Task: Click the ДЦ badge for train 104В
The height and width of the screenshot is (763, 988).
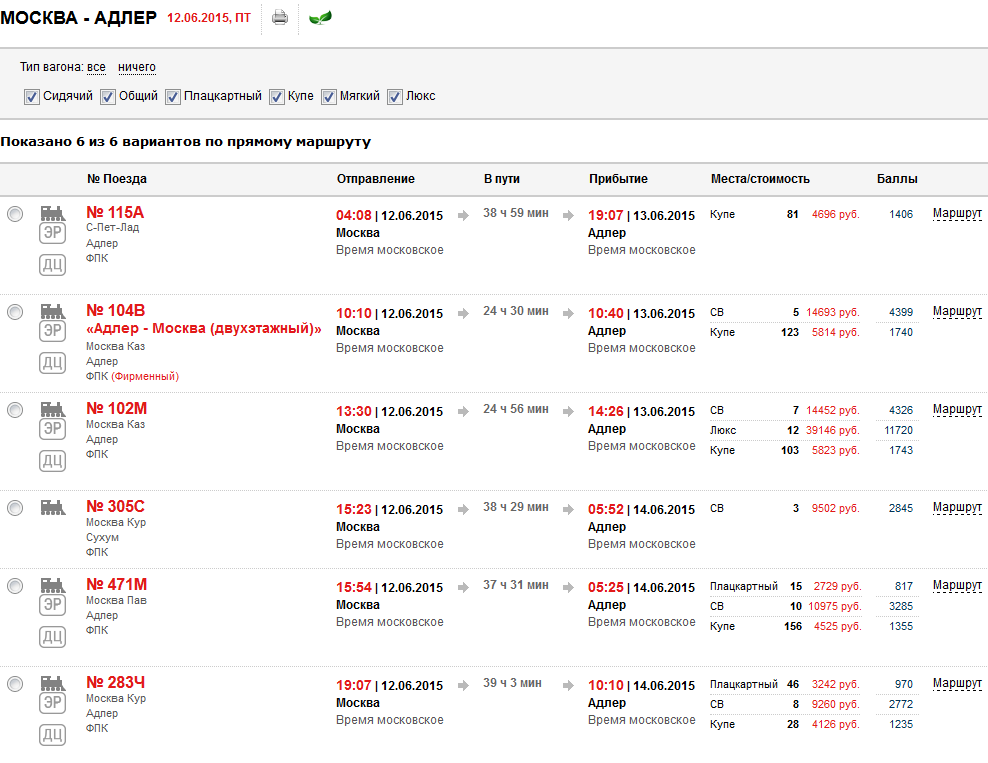Action: click(52, 362)
